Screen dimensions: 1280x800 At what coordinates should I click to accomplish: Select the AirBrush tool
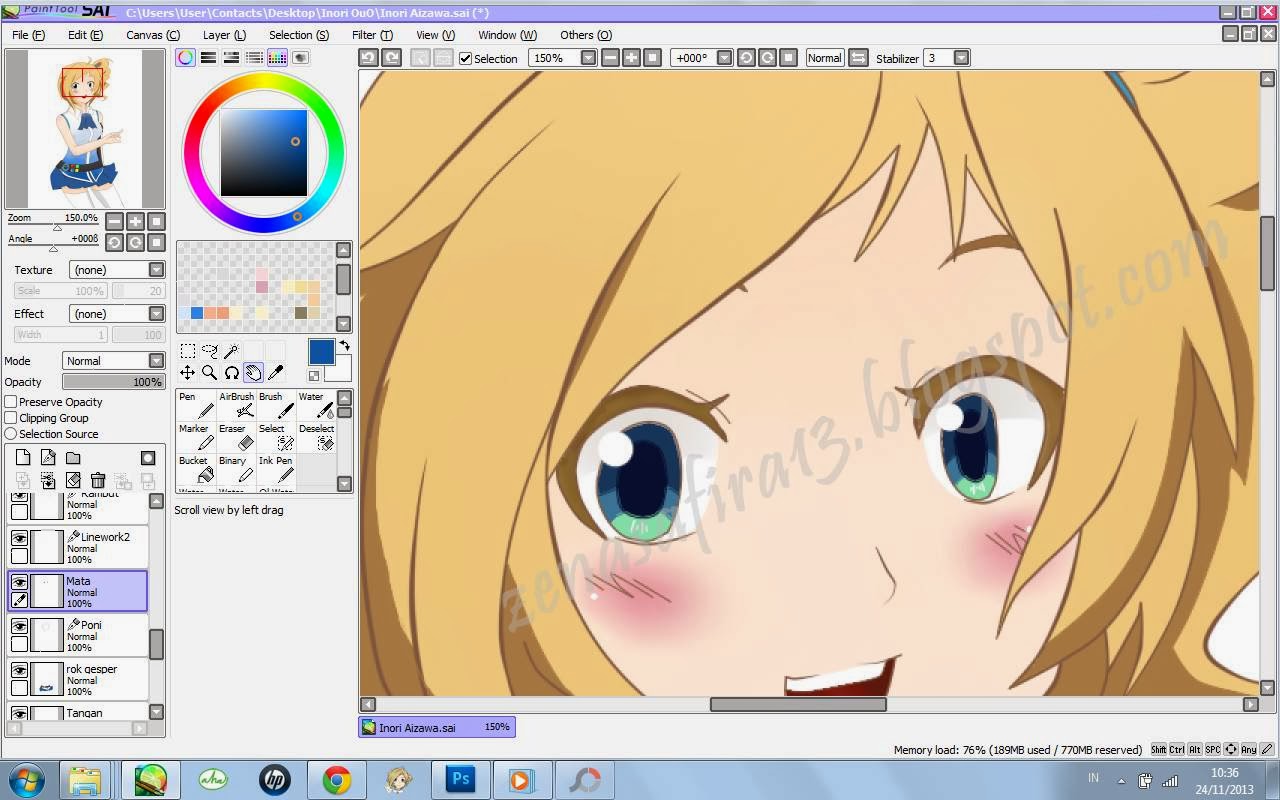tap(236, 404)
